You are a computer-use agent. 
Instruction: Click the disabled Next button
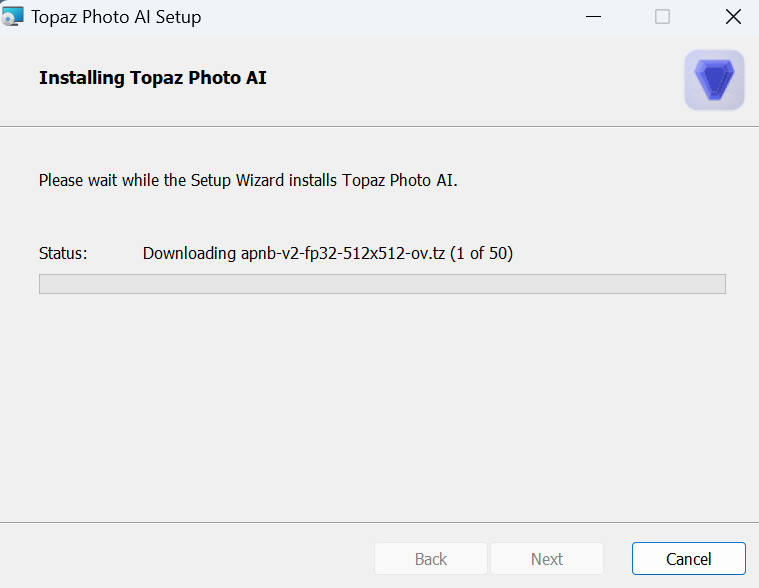(547, 558)
